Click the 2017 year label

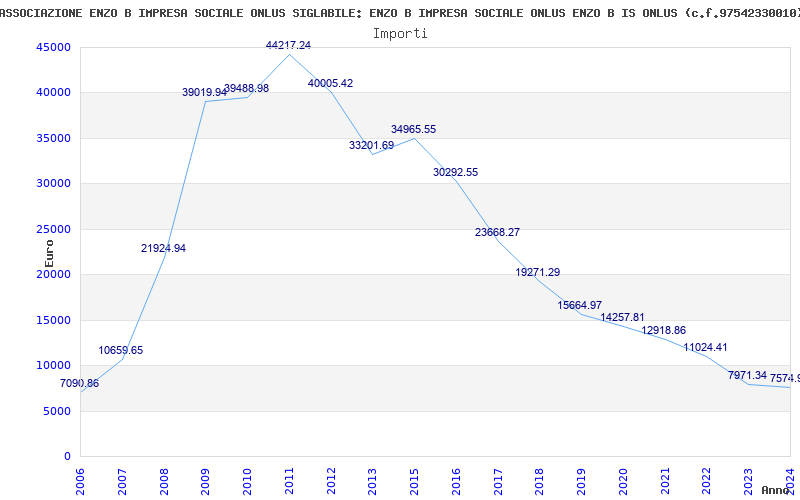498,482
